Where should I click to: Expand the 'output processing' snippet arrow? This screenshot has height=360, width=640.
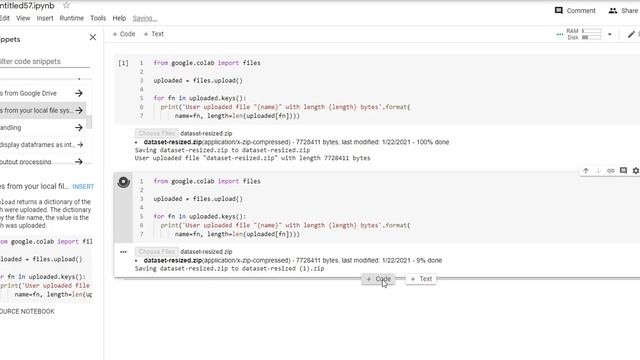click(x=79, y=162)
